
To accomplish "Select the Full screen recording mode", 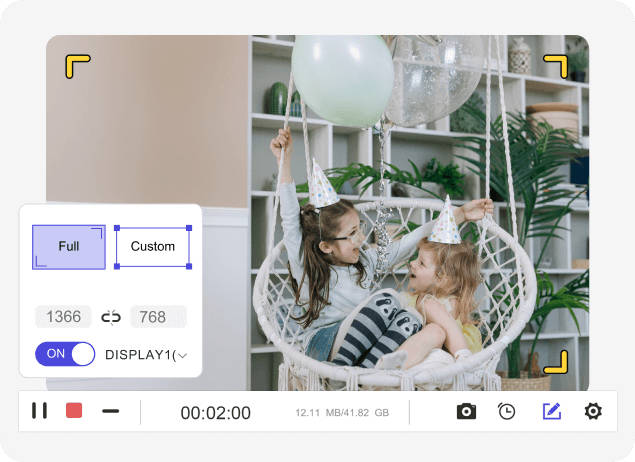I will tap(69, 247).
